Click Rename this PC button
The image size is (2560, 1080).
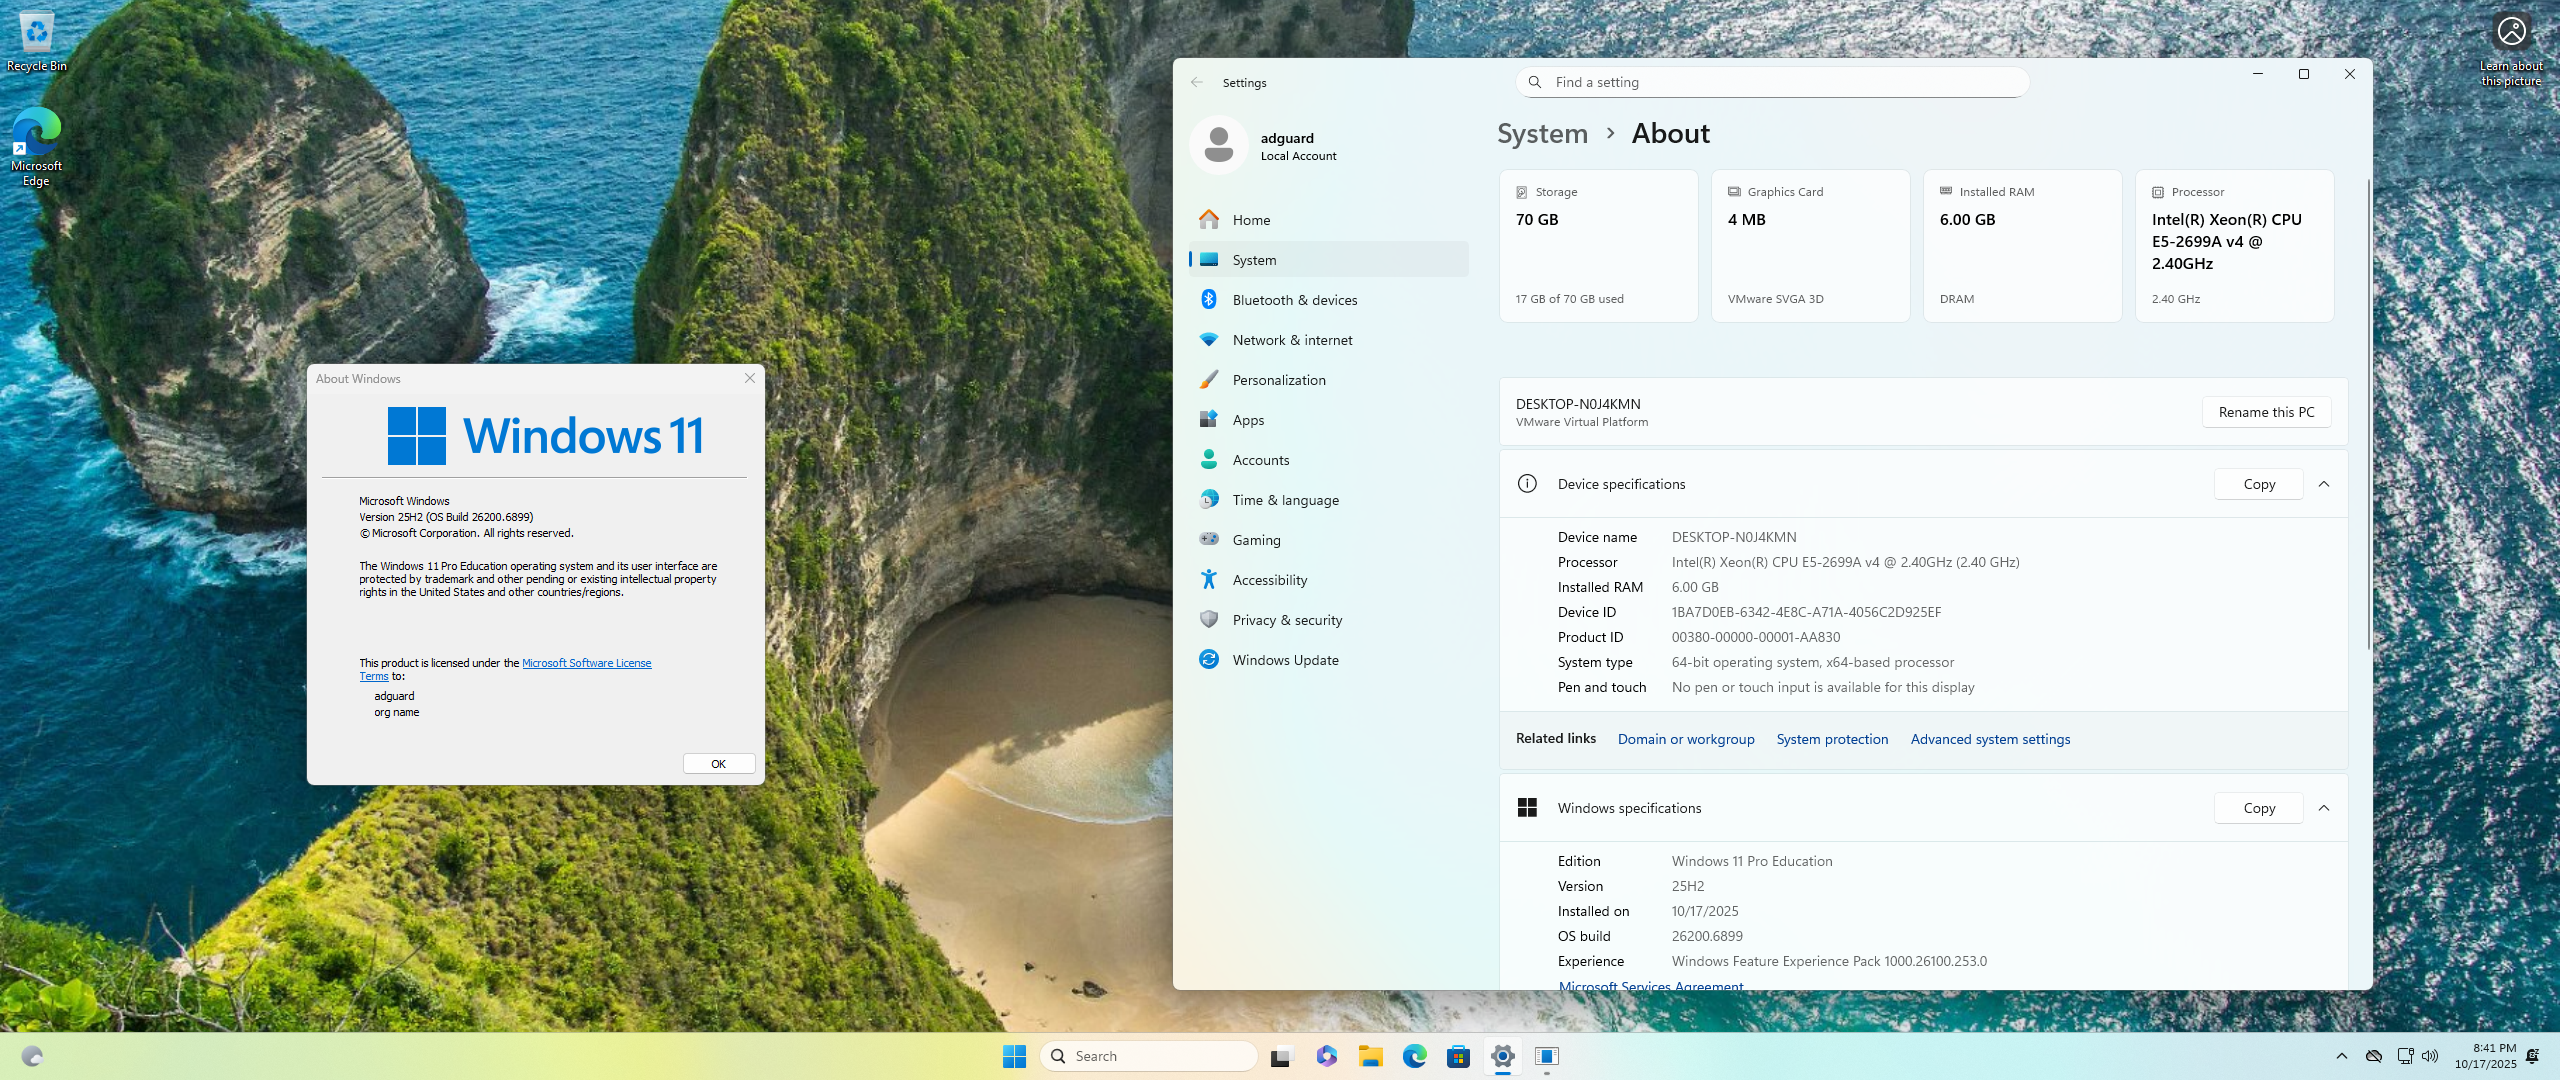[x=2266, y=412]
